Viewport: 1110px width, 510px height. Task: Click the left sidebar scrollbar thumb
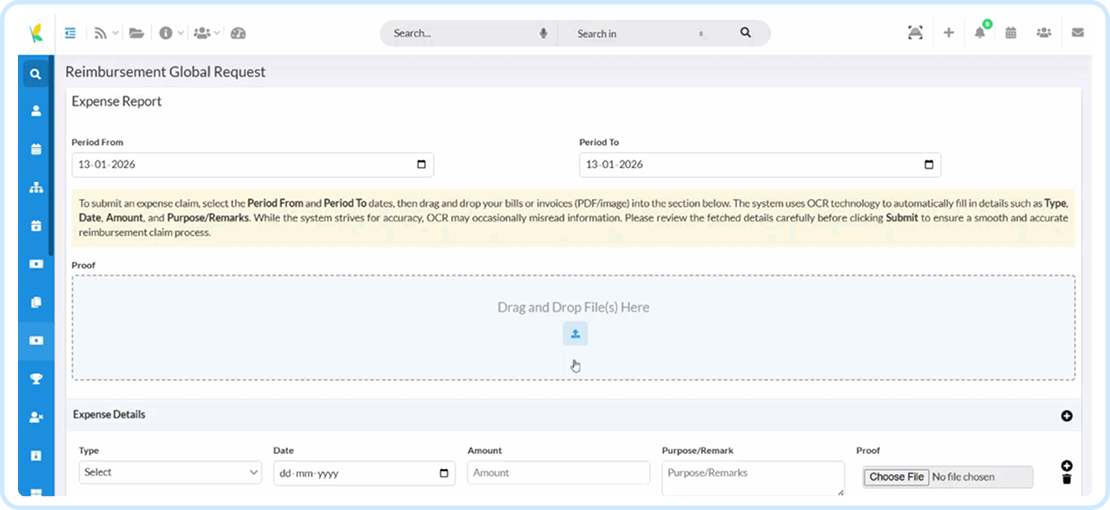point(51,156)
